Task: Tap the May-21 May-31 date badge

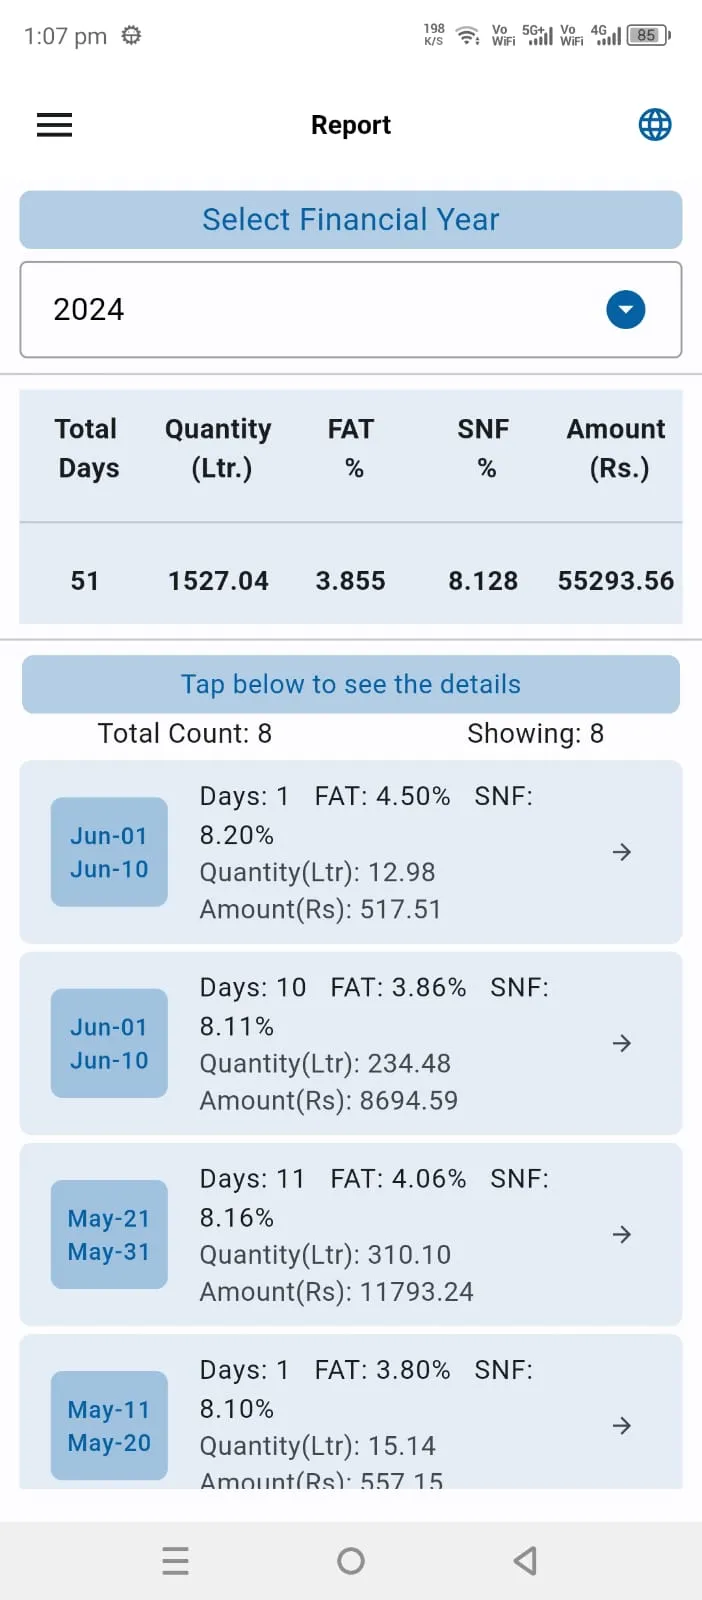Action: click(x=109, y=1234)
